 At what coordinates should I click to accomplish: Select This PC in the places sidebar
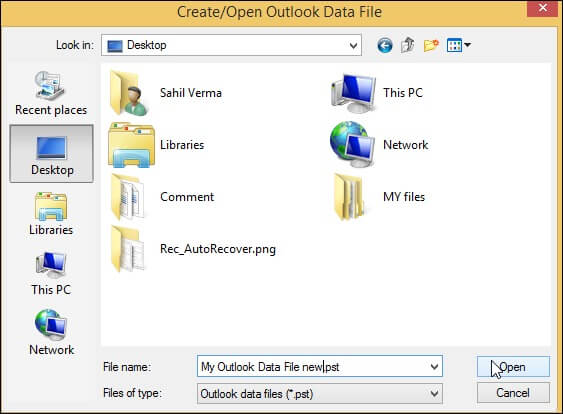pyautogui.click(x=51, y=274)
